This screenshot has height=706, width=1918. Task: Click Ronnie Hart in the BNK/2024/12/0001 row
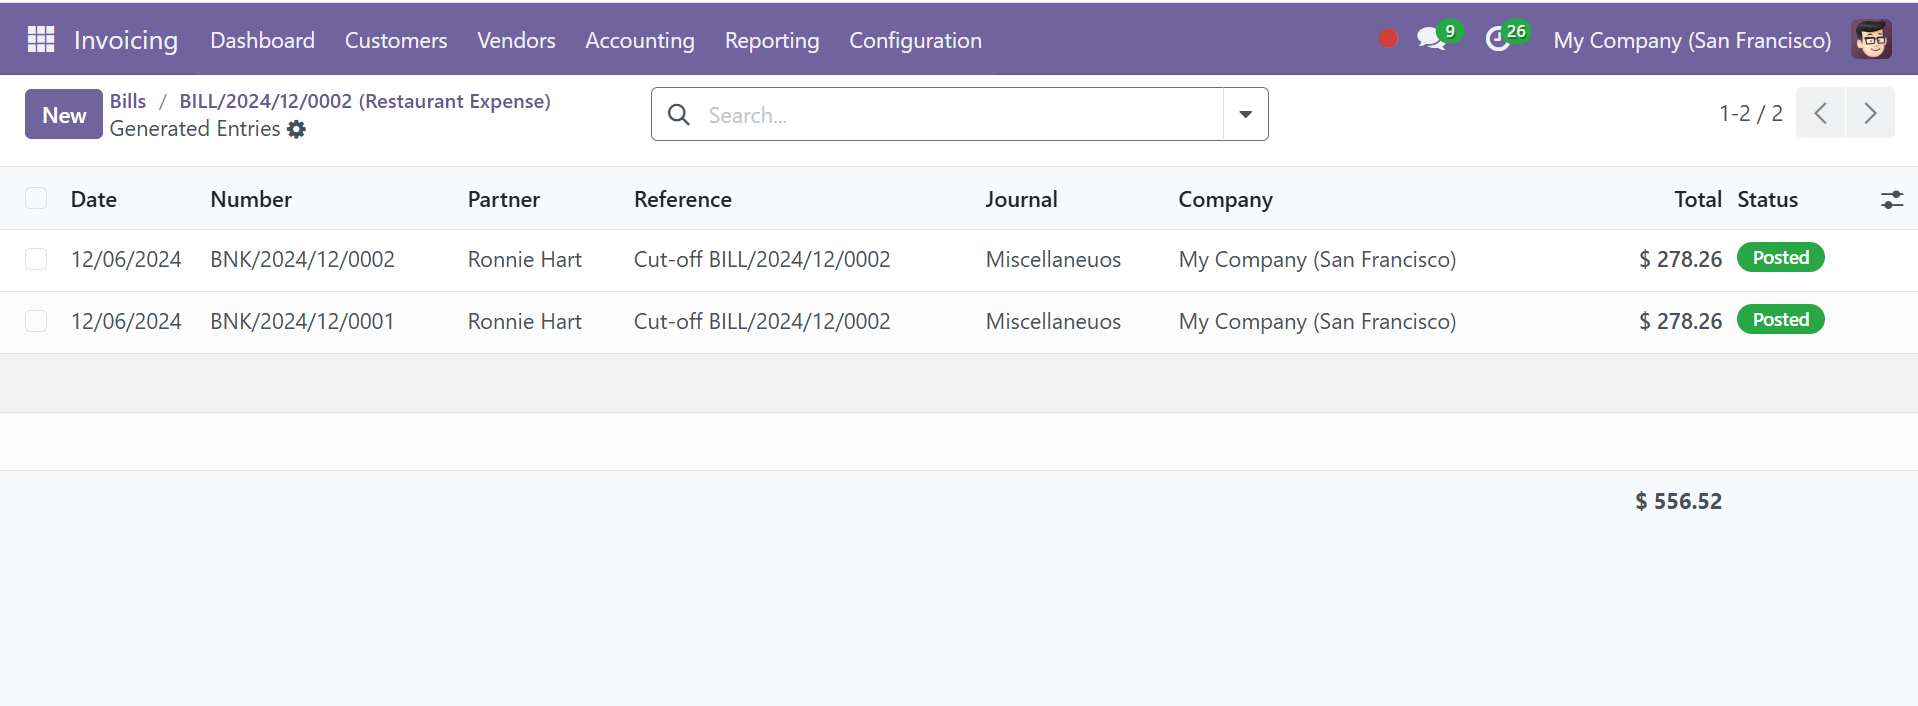[525, 321]
